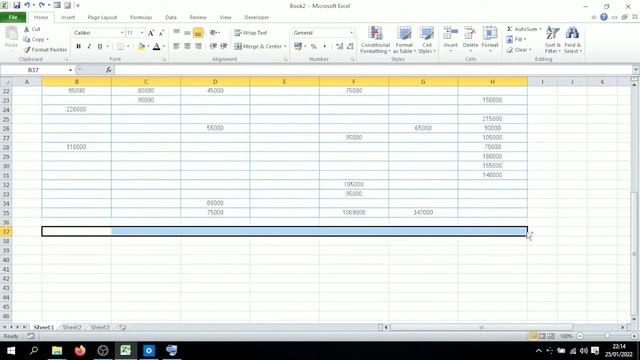640x360 pixels.
Task: Open Format as Table gallery
Action: coord(404,40)
